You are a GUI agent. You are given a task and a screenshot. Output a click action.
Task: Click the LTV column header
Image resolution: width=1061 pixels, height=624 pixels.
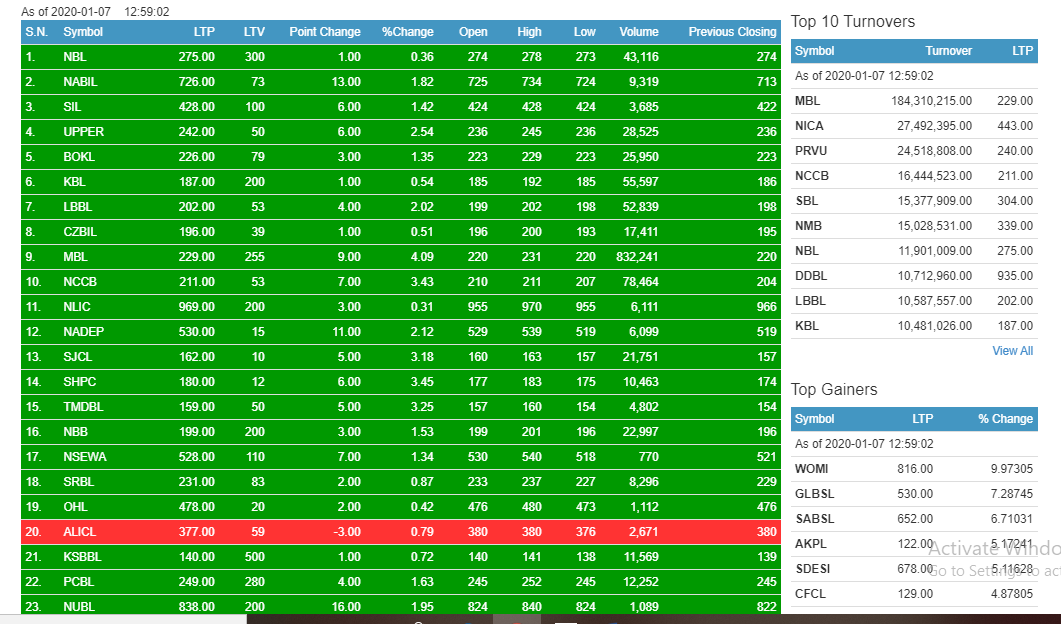[254, 32]
